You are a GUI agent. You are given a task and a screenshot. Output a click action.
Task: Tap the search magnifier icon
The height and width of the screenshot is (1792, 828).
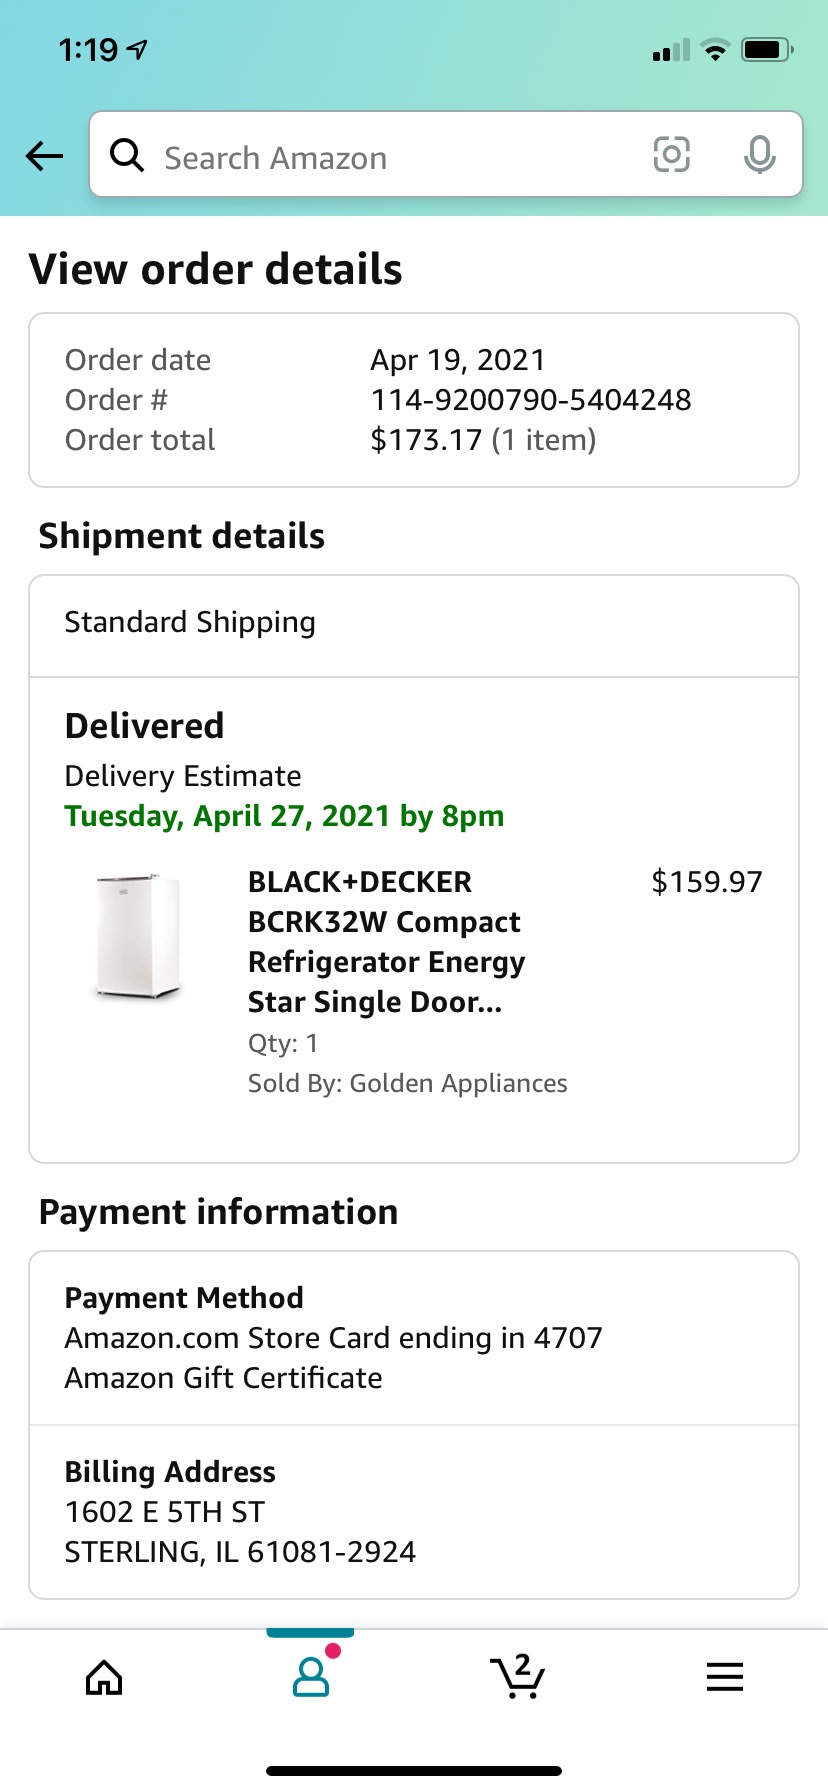coord(127,155)
